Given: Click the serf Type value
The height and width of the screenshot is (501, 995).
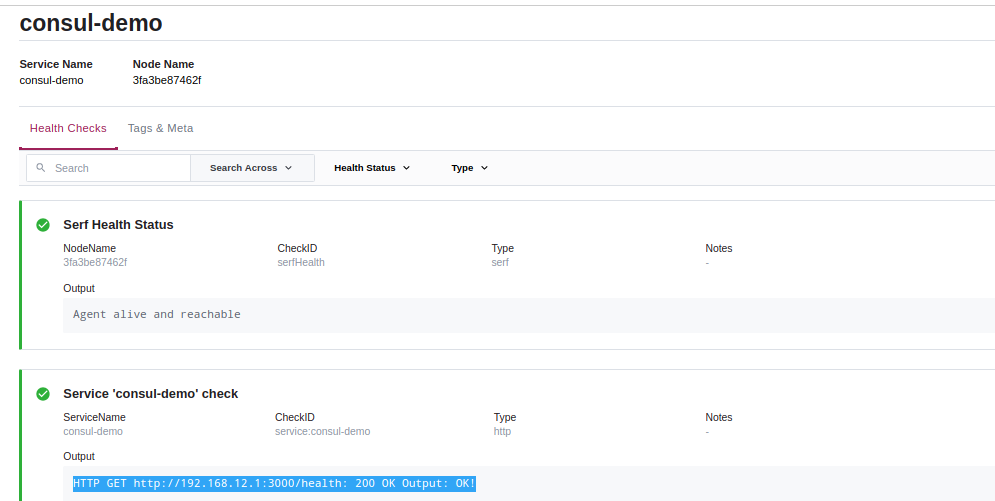Looking at the screenshot, I should pos(500,262).
